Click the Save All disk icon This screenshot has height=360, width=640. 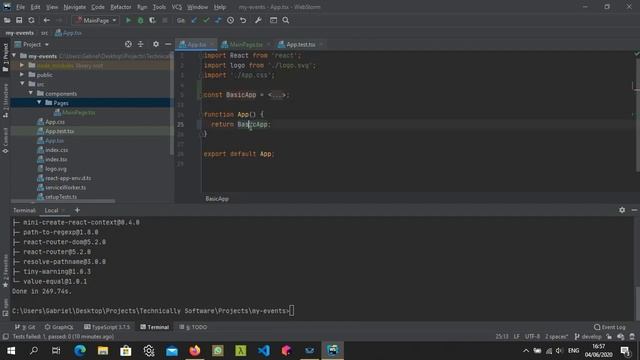tap(19, 20)
